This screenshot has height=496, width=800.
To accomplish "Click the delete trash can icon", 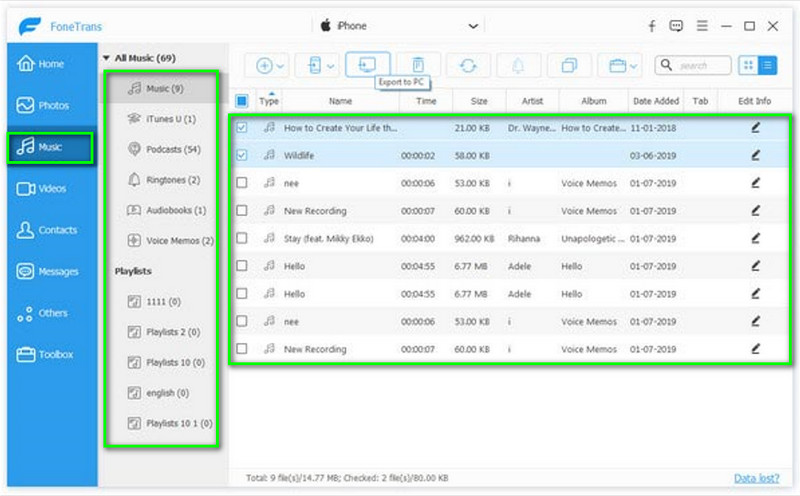I will pyautogui.click(x=418, y=65).
